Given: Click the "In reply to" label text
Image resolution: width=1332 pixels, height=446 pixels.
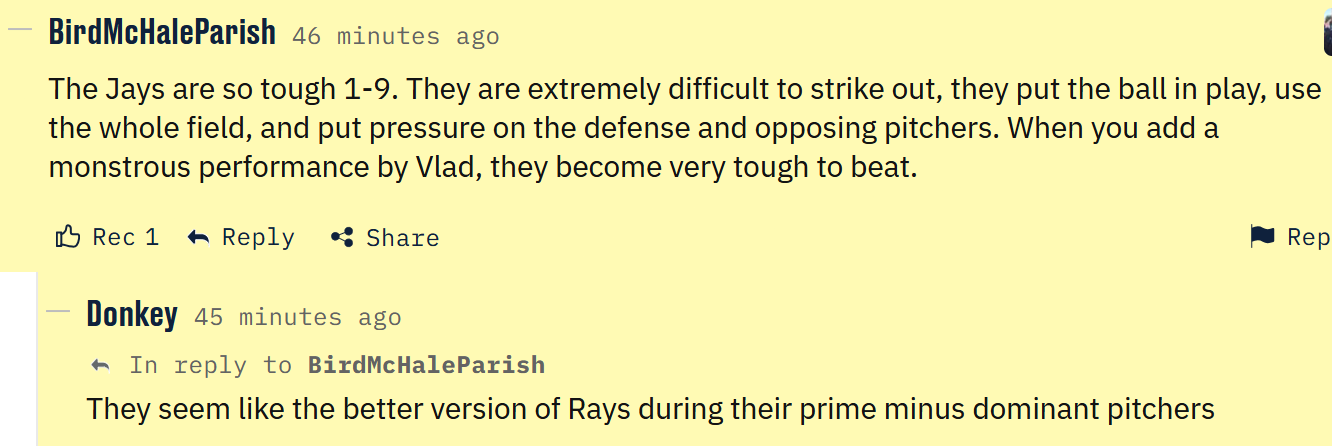Looking at the screenshot, I should [x=210, y=365].
